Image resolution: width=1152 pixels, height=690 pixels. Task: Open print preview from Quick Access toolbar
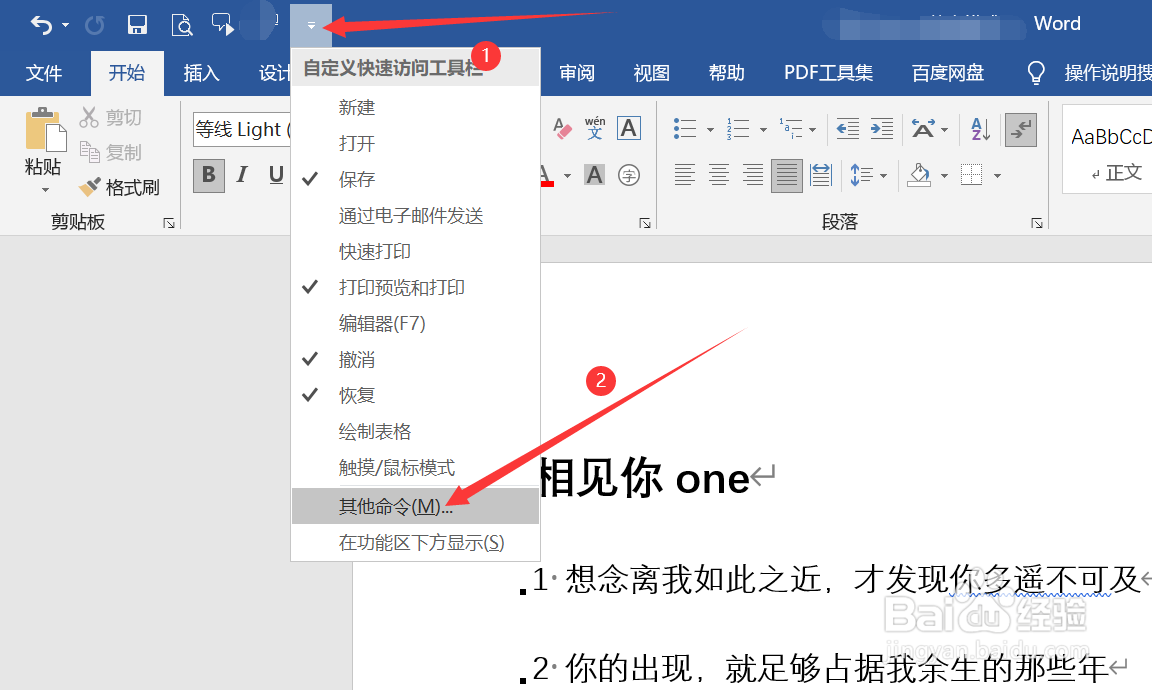183,24
